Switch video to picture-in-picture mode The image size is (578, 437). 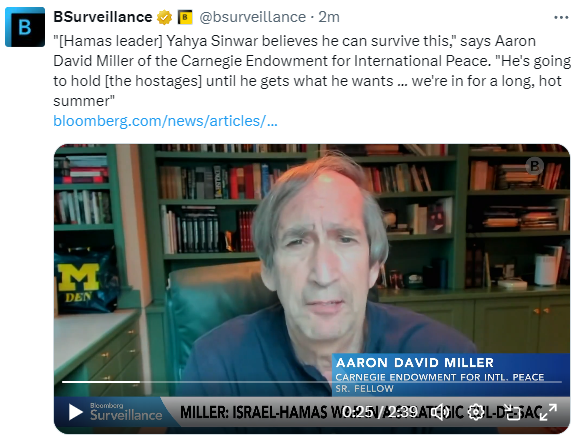511,412
